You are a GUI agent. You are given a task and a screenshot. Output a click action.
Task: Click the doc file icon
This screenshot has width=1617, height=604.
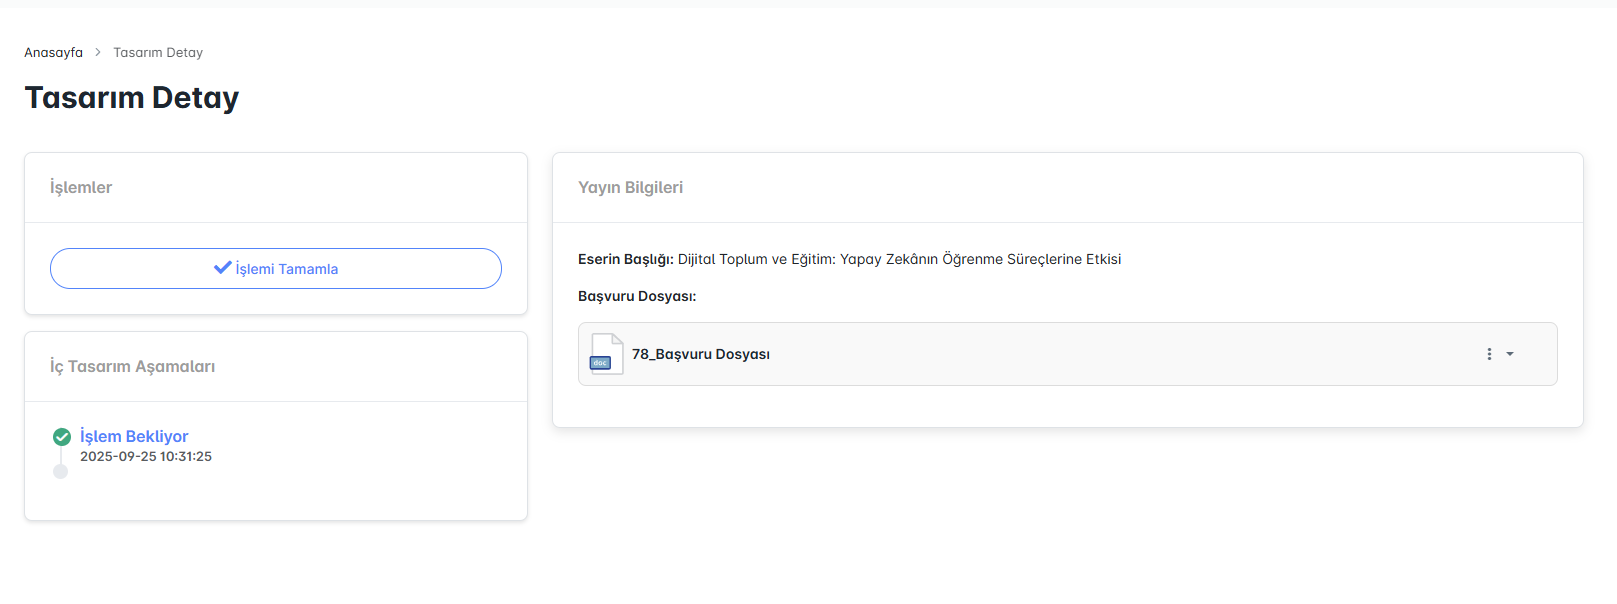(606, 354)
